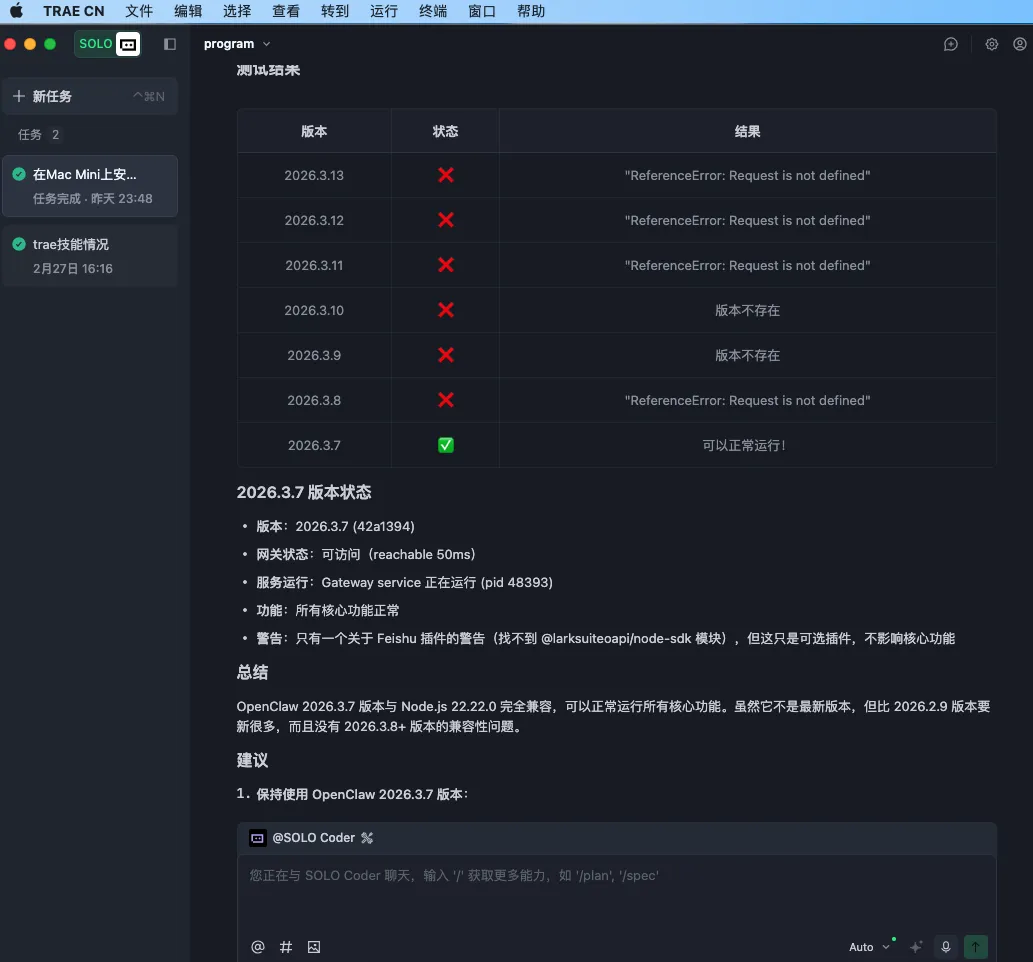Click the tools icon beside SOLO Coder
The image size is (1033, 962).
367,837
